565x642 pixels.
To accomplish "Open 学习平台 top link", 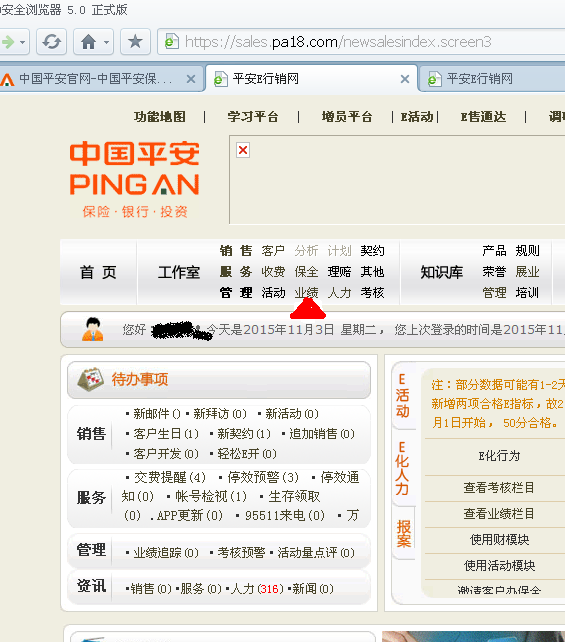I will pyautogui.click(x=253, y=117).
